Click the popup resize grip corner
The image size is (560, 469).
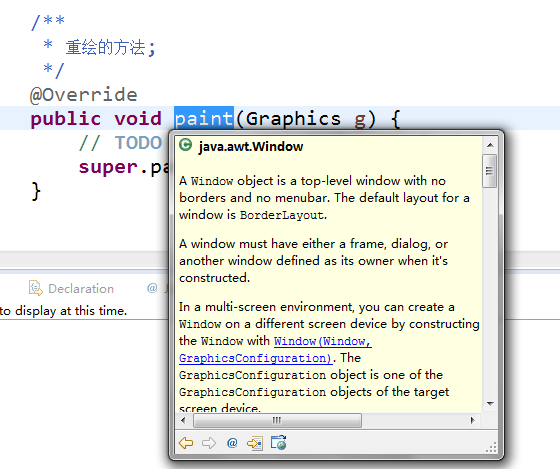491,447
